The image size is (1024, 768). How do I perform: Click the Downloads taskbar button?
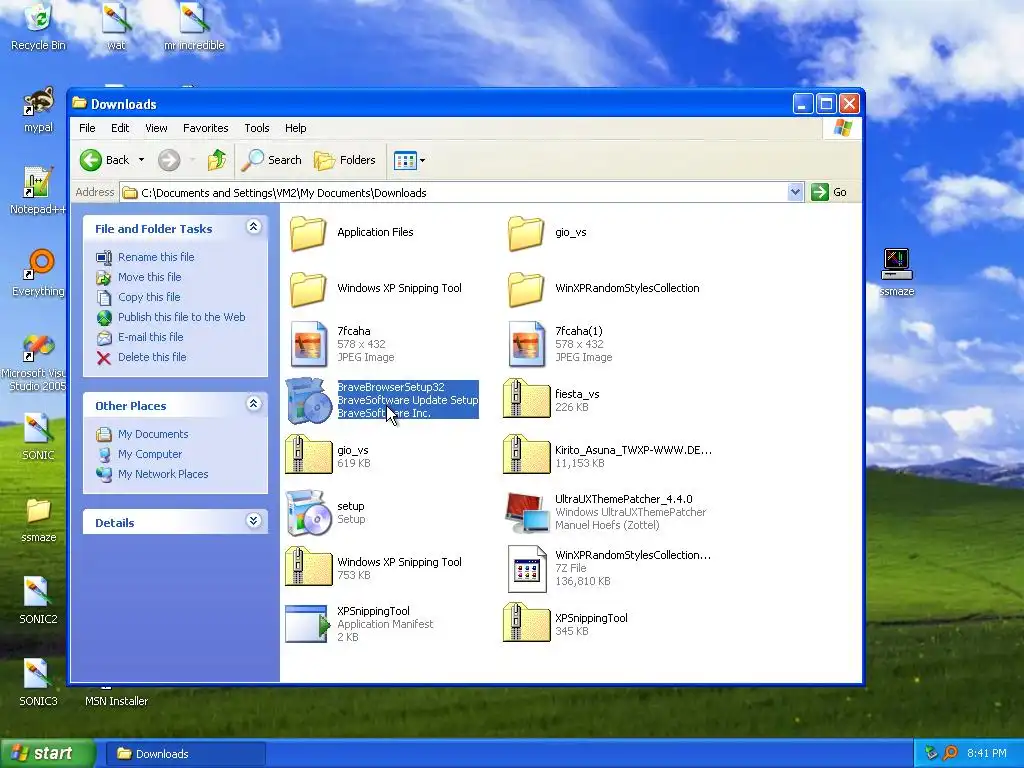[186, 754]
